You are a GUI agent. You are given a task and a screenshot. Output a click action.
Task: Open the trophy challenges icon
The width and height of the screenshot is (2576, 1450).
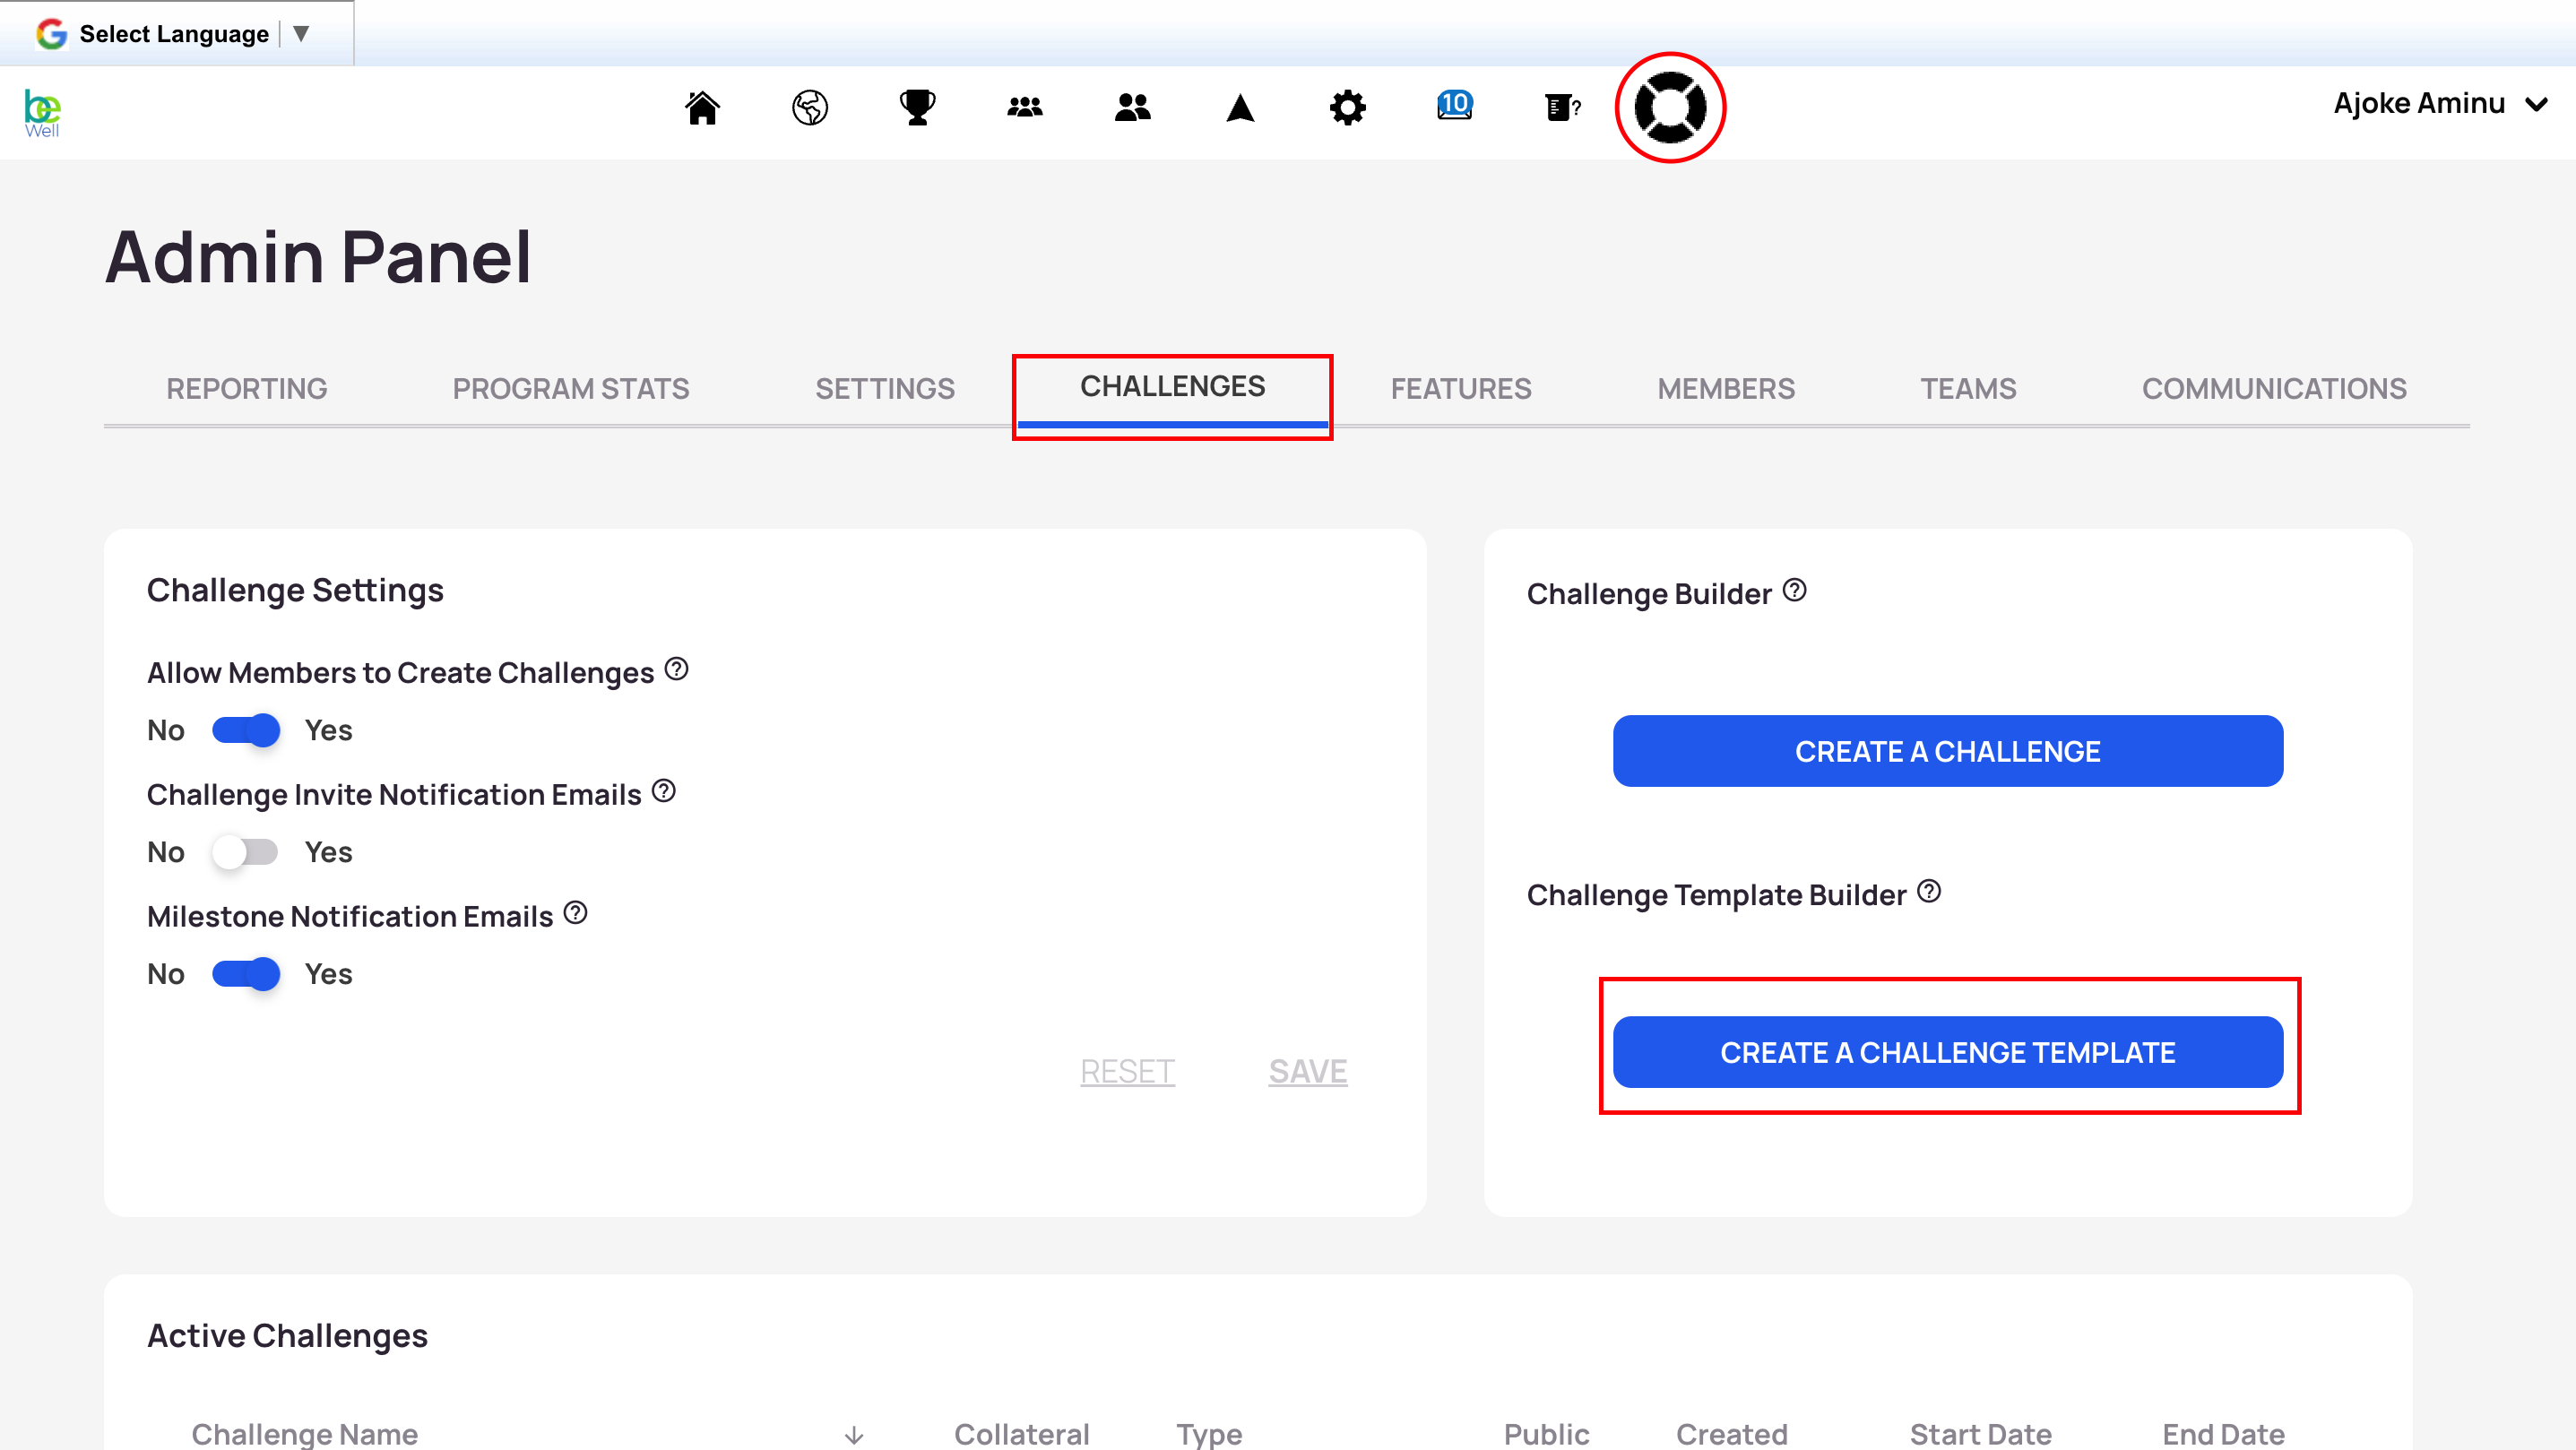click(917, 107)
